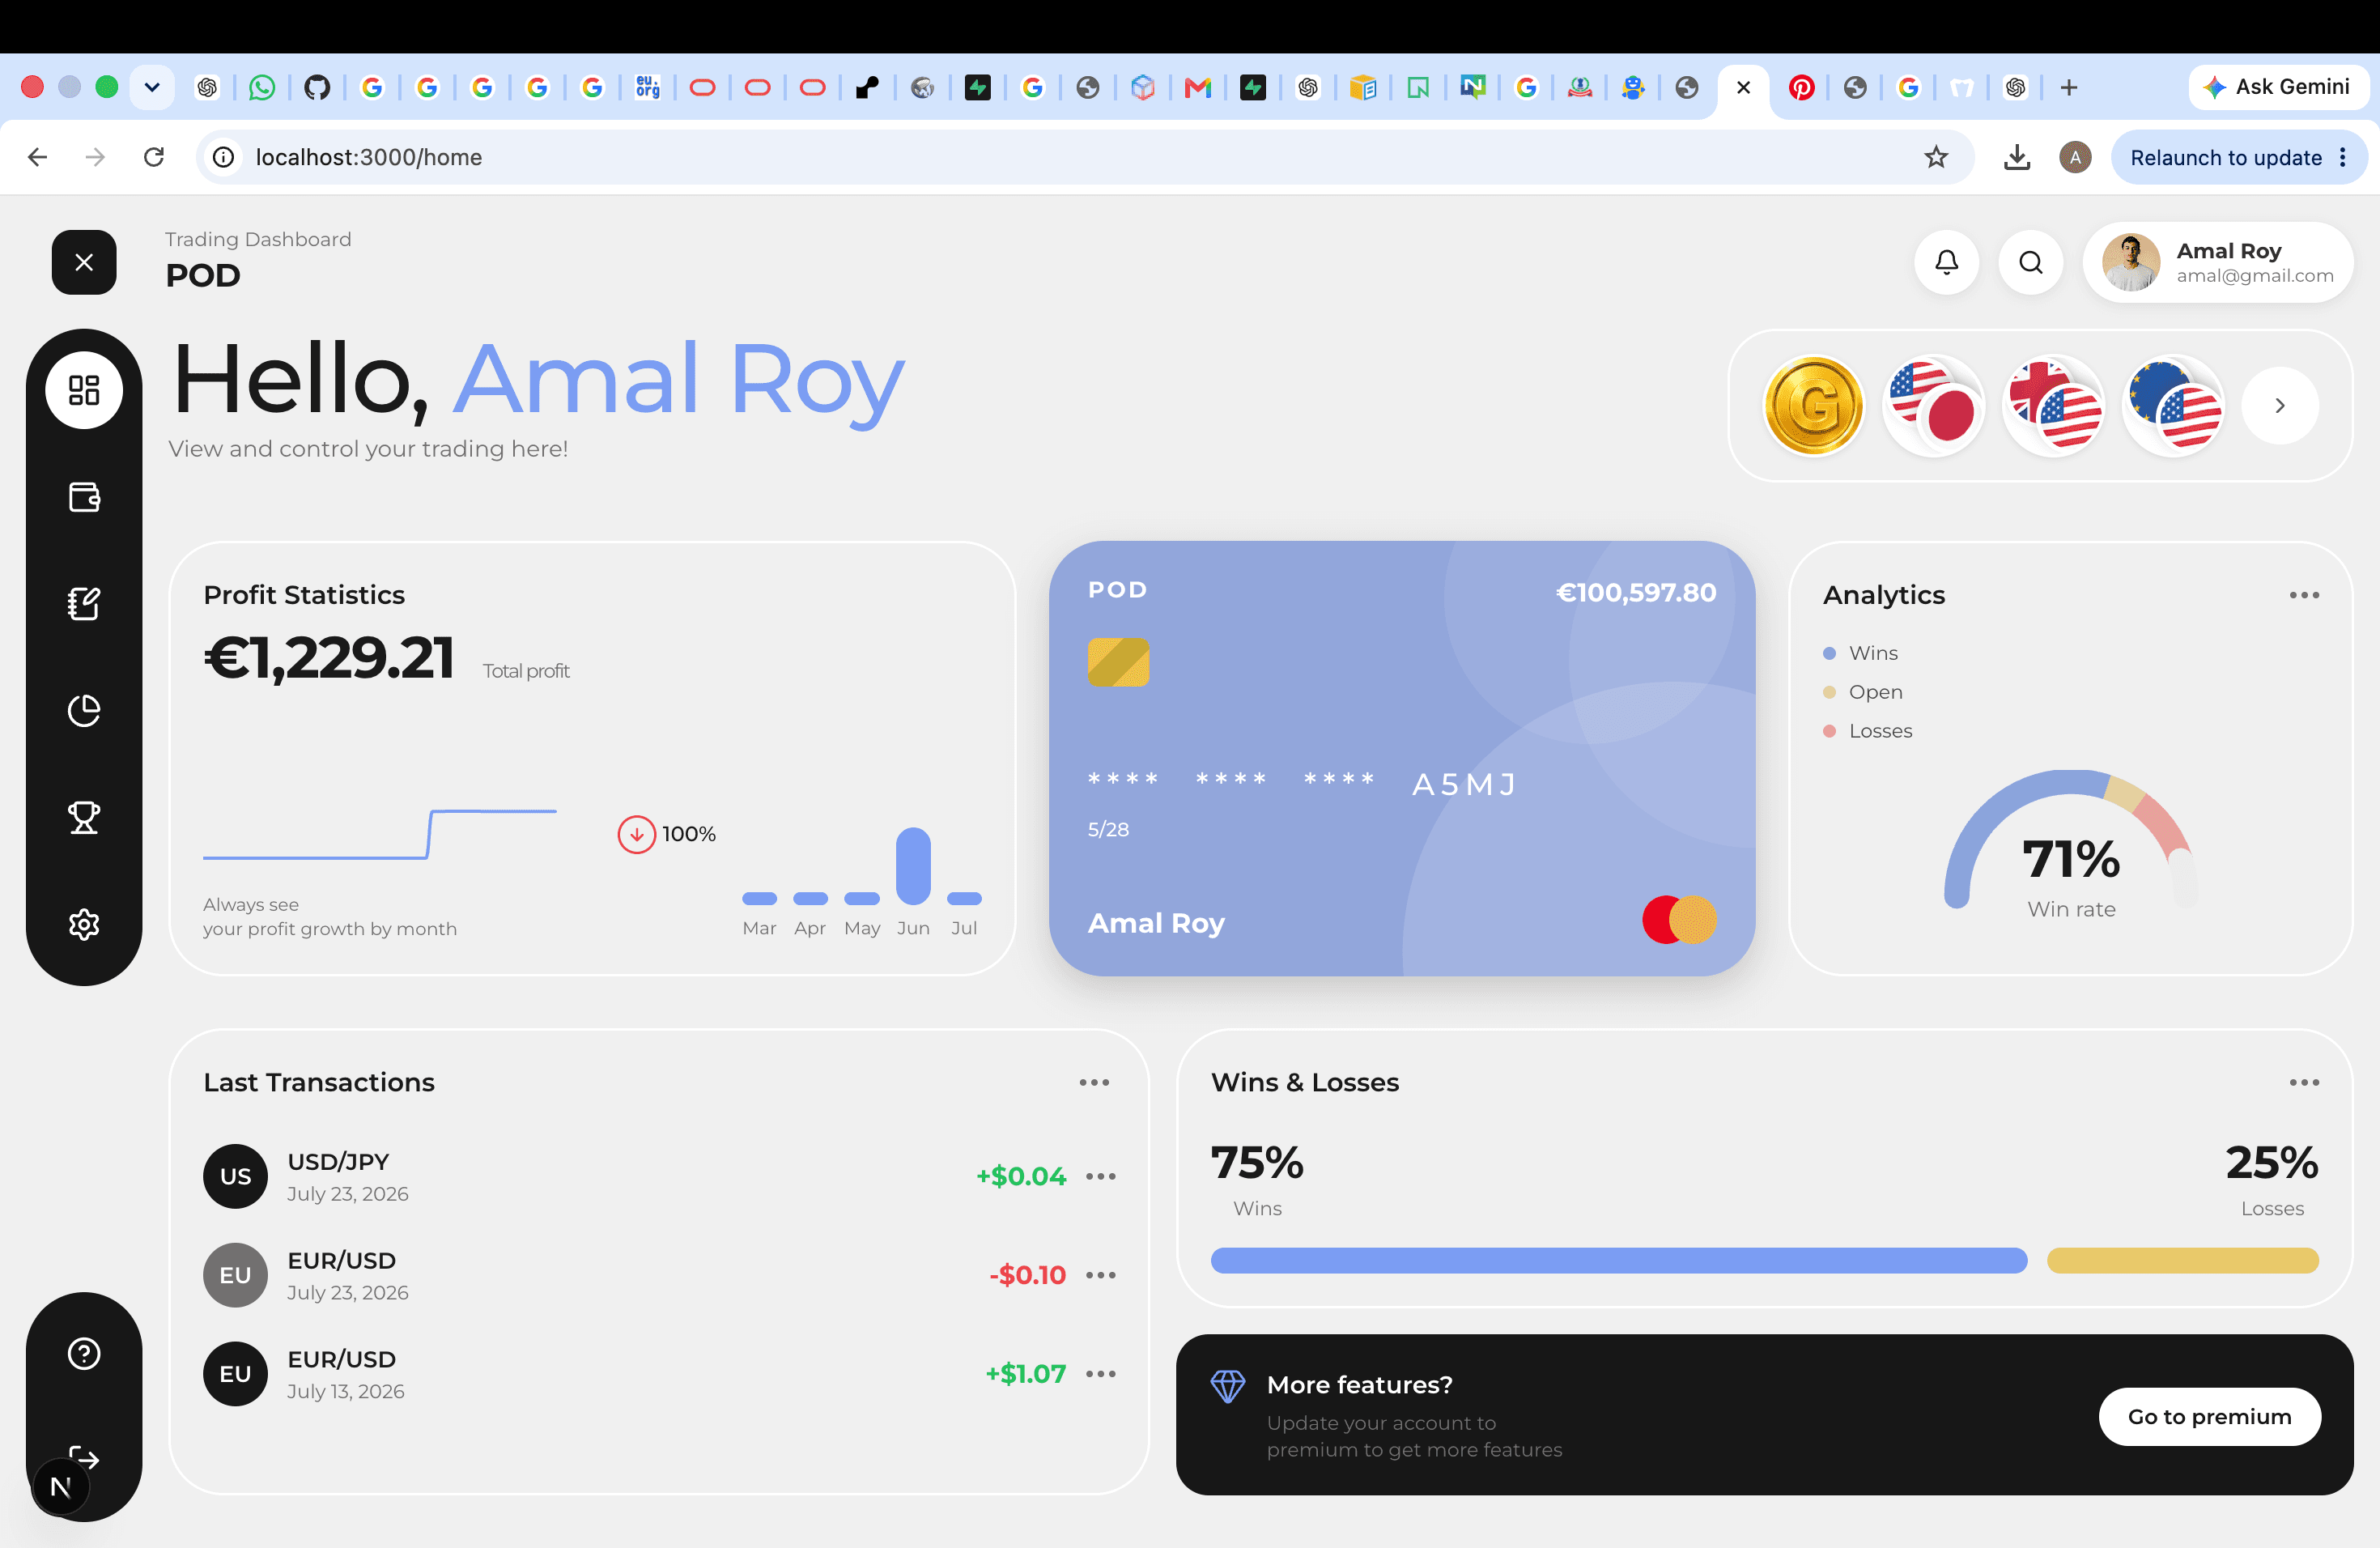Click Go to premium button
Viewport: 2380px width, 1548px height.
[2209, 1416]
